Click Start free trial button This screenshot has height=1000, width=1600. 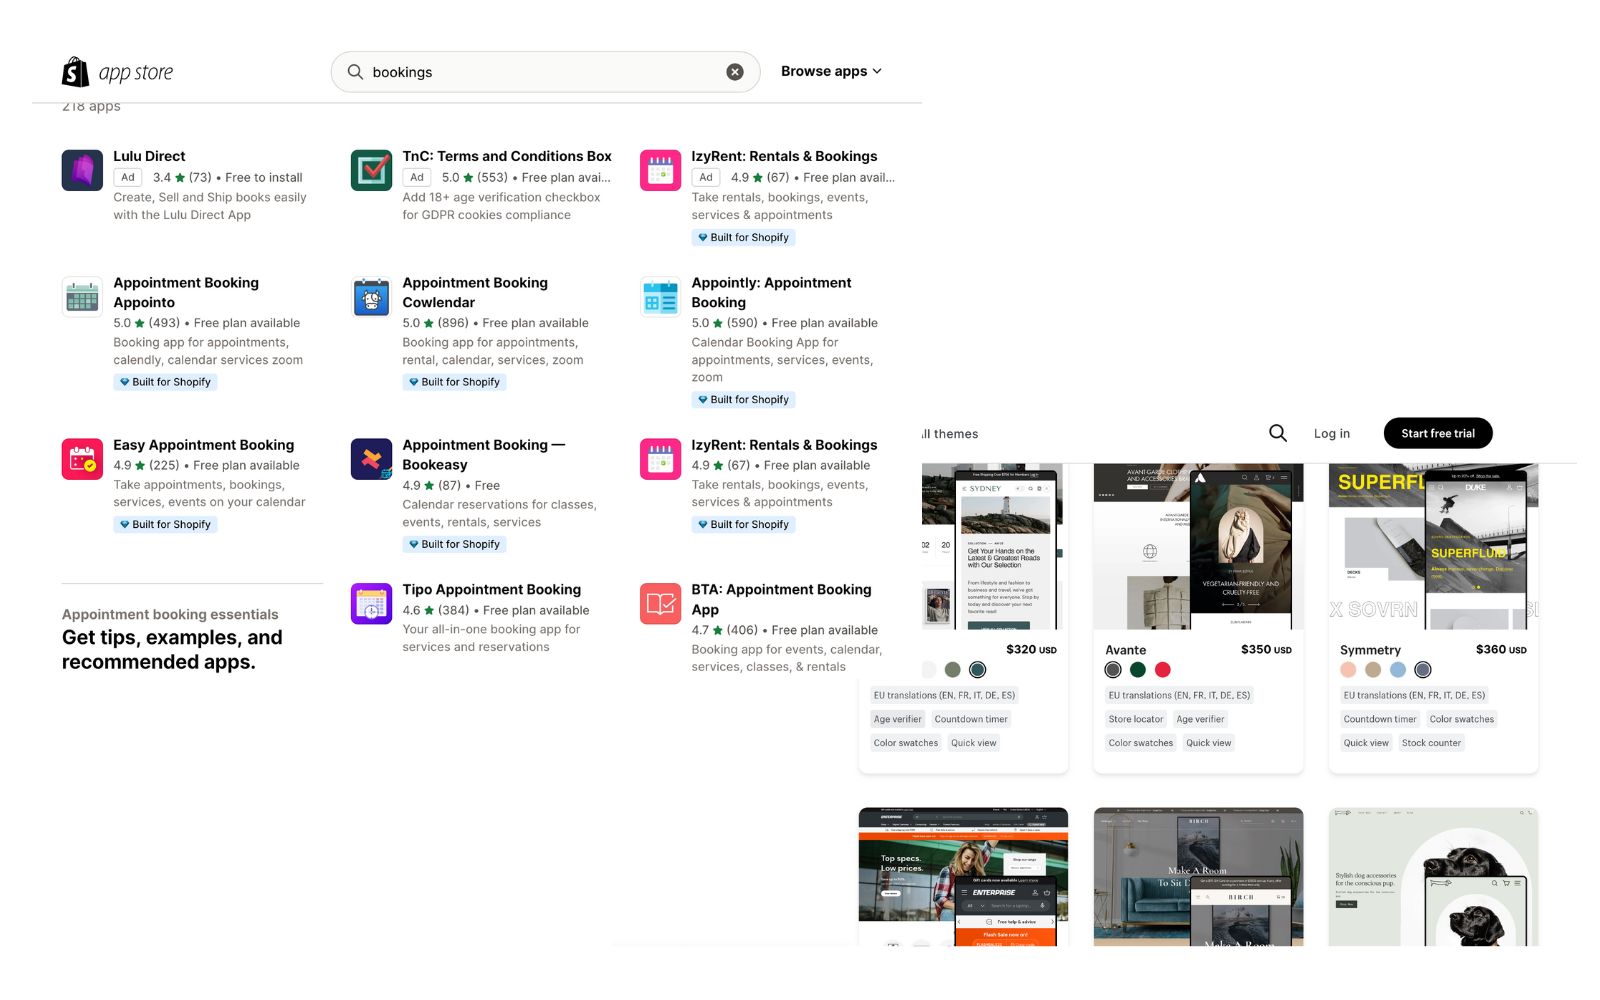coord(1438,433)
